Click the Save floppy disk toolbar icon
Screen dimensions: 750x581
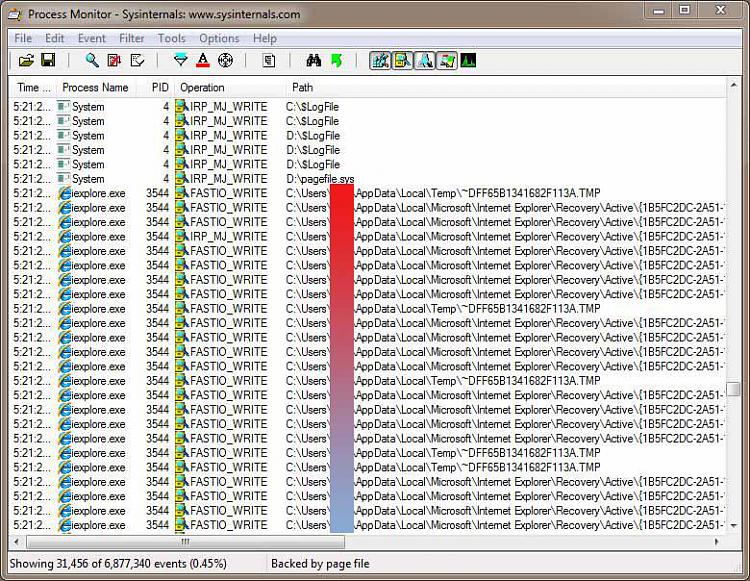[x=48, y=60]
